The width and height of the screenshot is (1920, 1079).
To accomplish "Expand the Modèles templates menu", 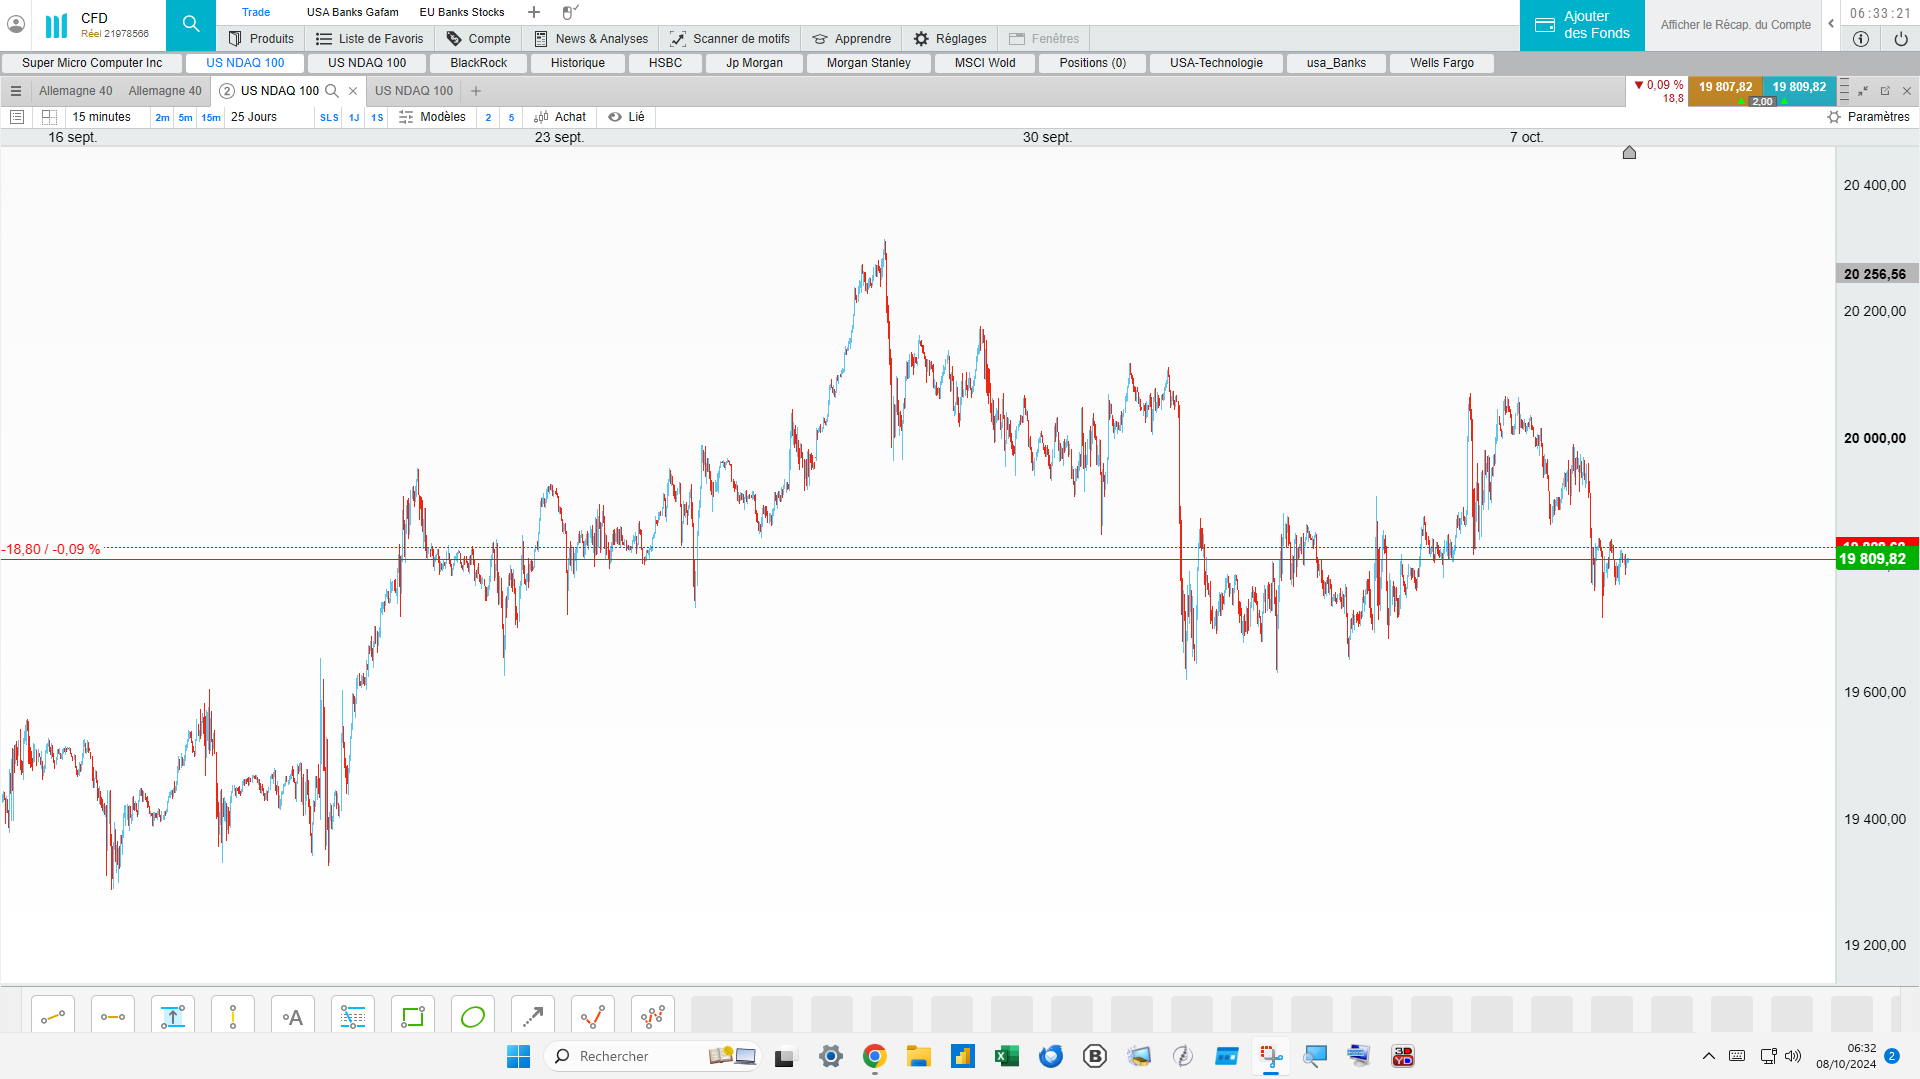I will coord(432,117).
